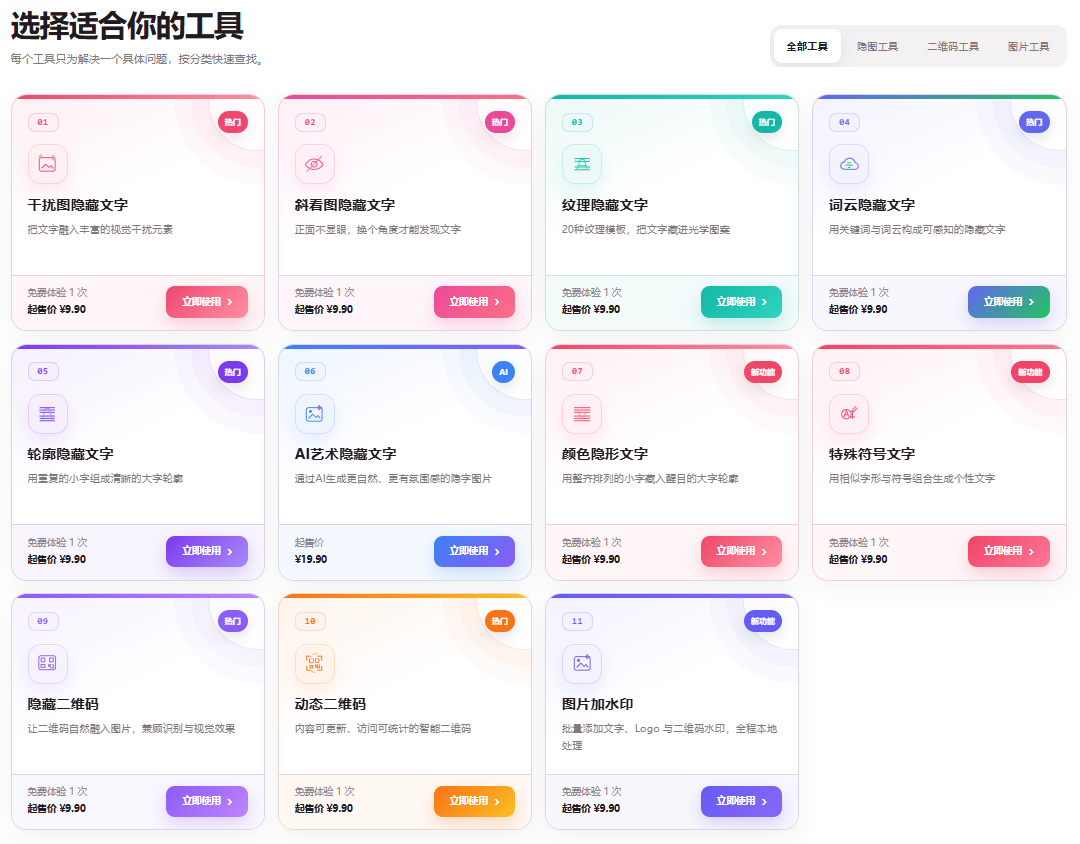Click the 新功能 badge on 特殊符号文字 card
Screen dimensions: 1080x844
point(1030,372)
